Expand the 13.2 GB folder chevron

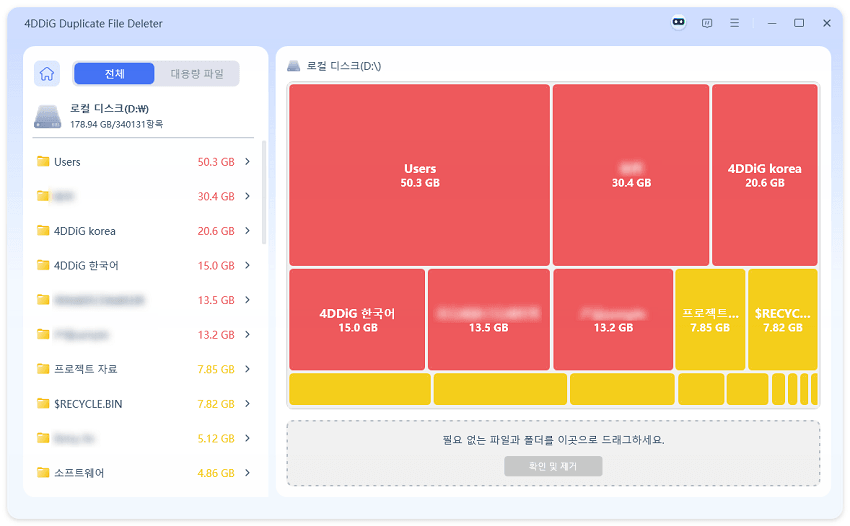coord(247,334)
